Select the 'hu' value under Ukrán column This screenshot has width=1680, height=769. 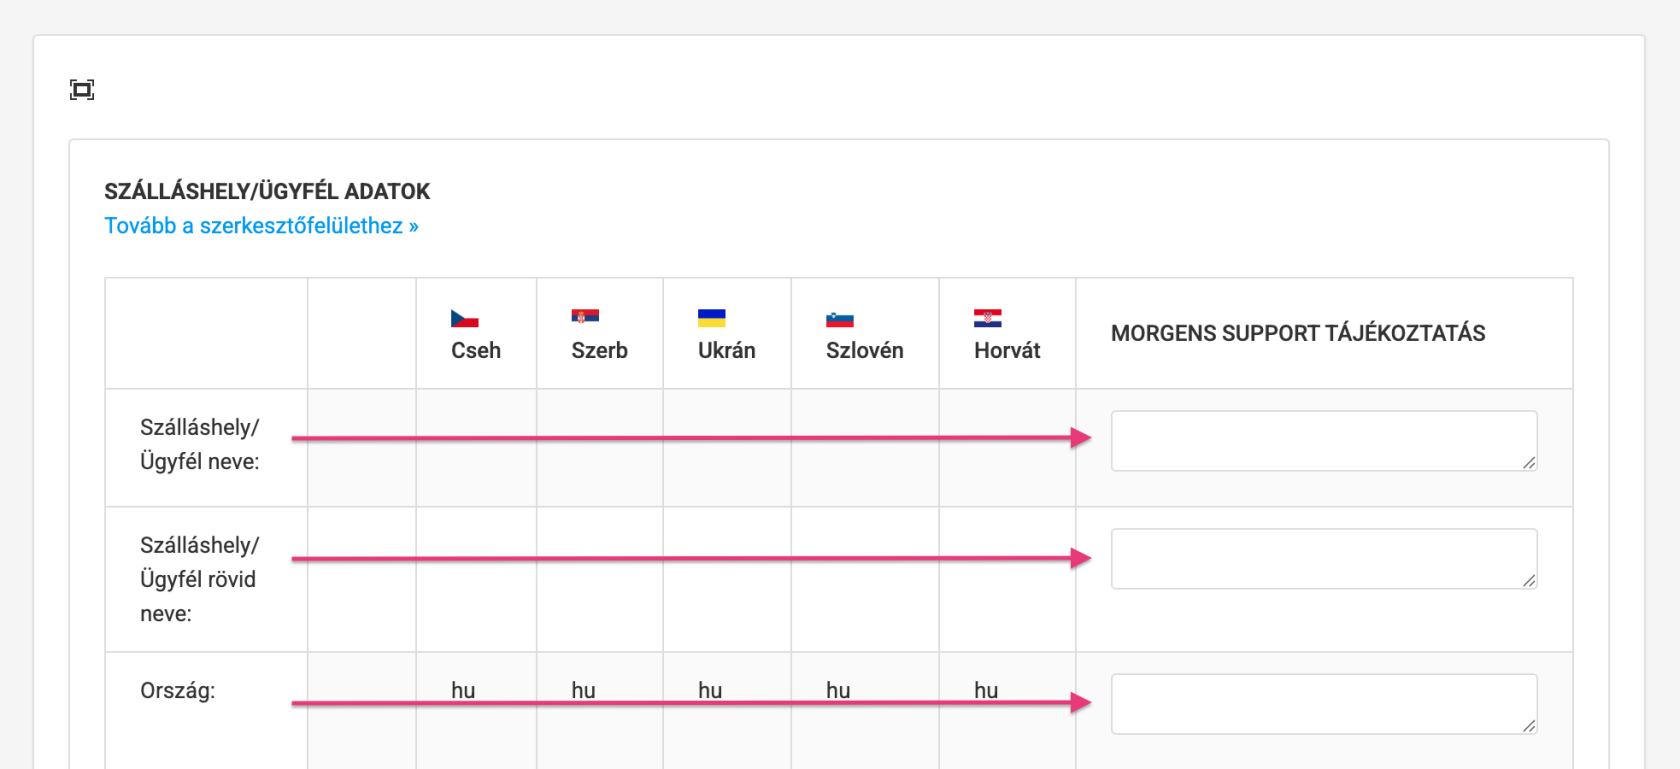coord(710,689)
